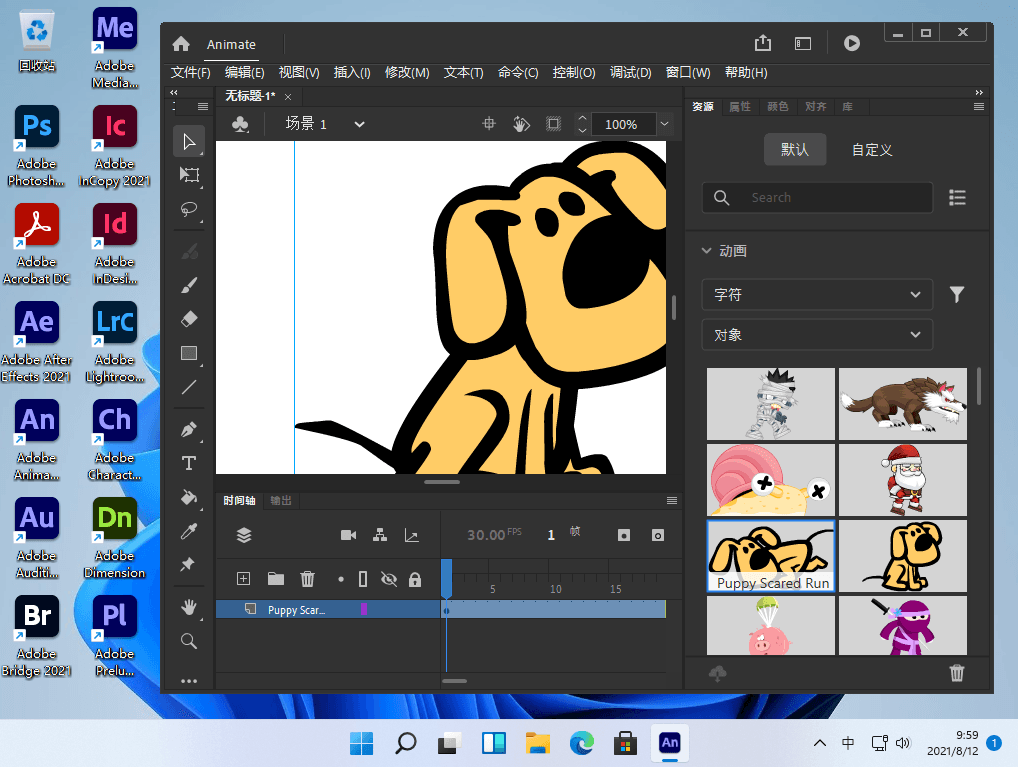Select the Eraser tool
Image resolution: width=1018 pixels, height=767 pixels.
click(189, 319)
